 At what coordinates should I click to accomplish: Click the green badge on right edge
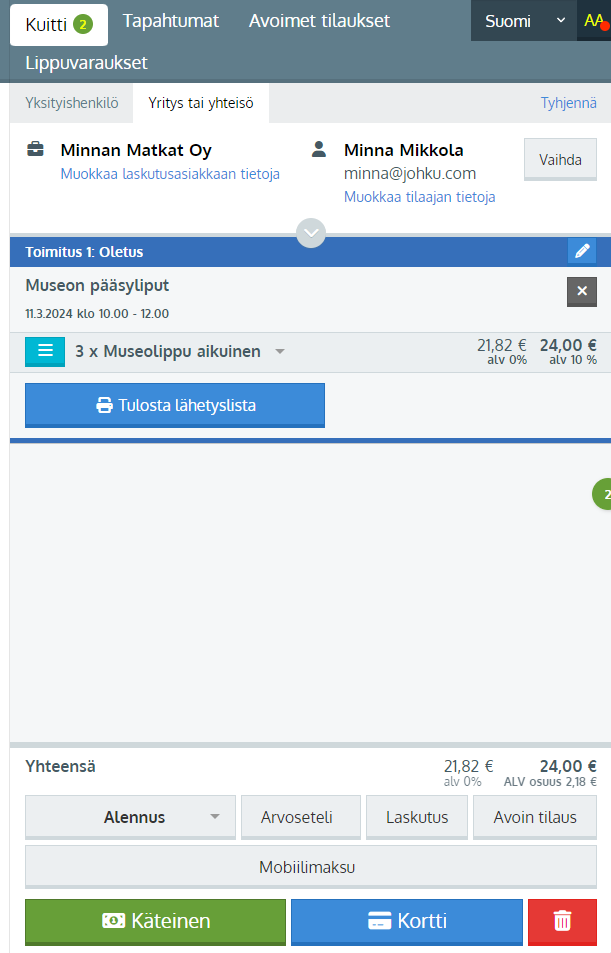point(603,493)
